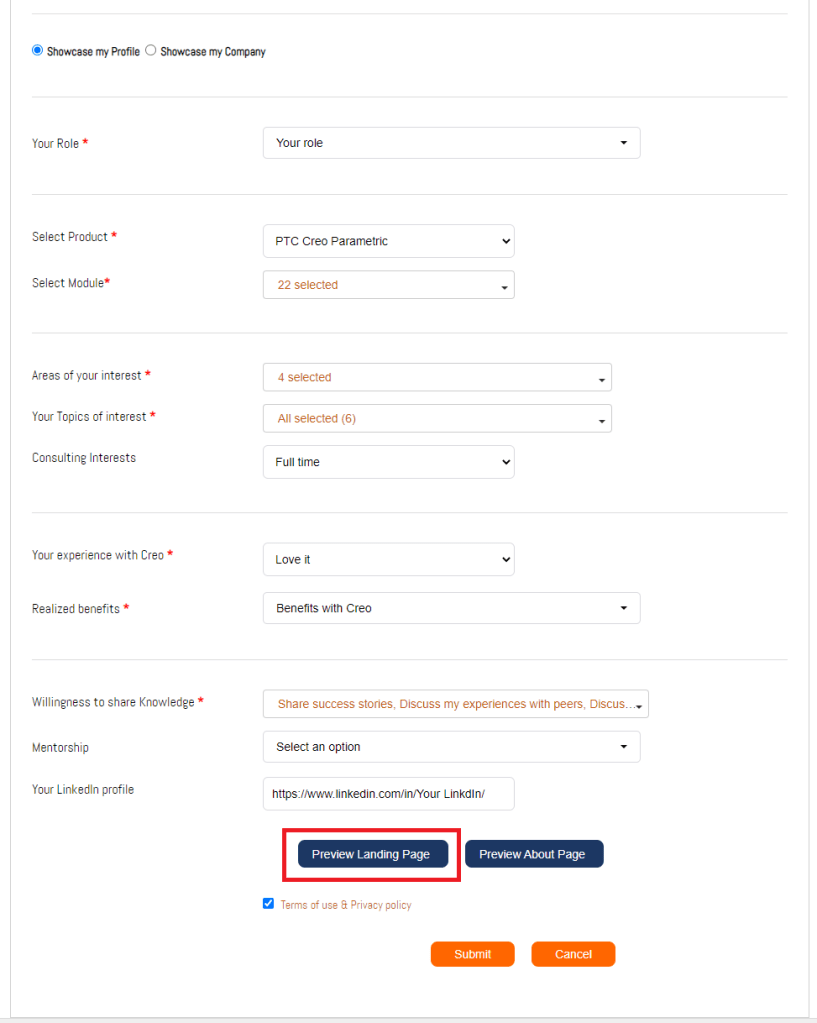Click the LinkedIn profile URL field

coord(388,794)
